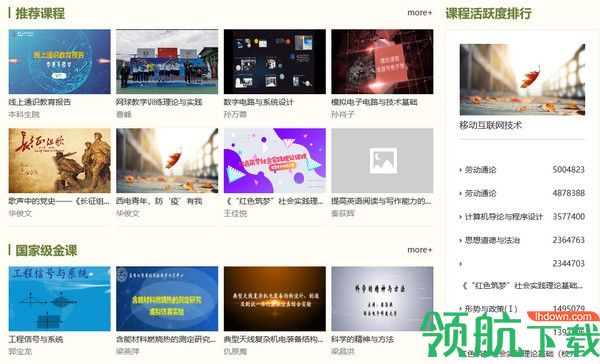
Task: Click author name 孙万蓉
Action: coord(235,114)
